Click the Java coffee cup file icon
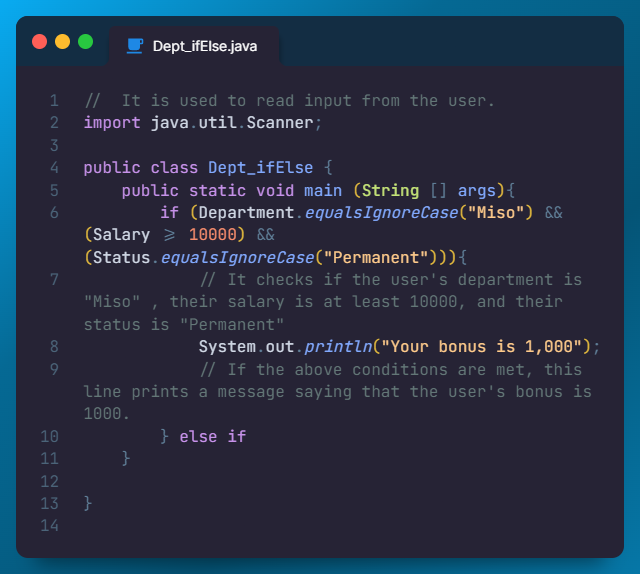This screenshot has height=574, width=640. click(135, 46)
